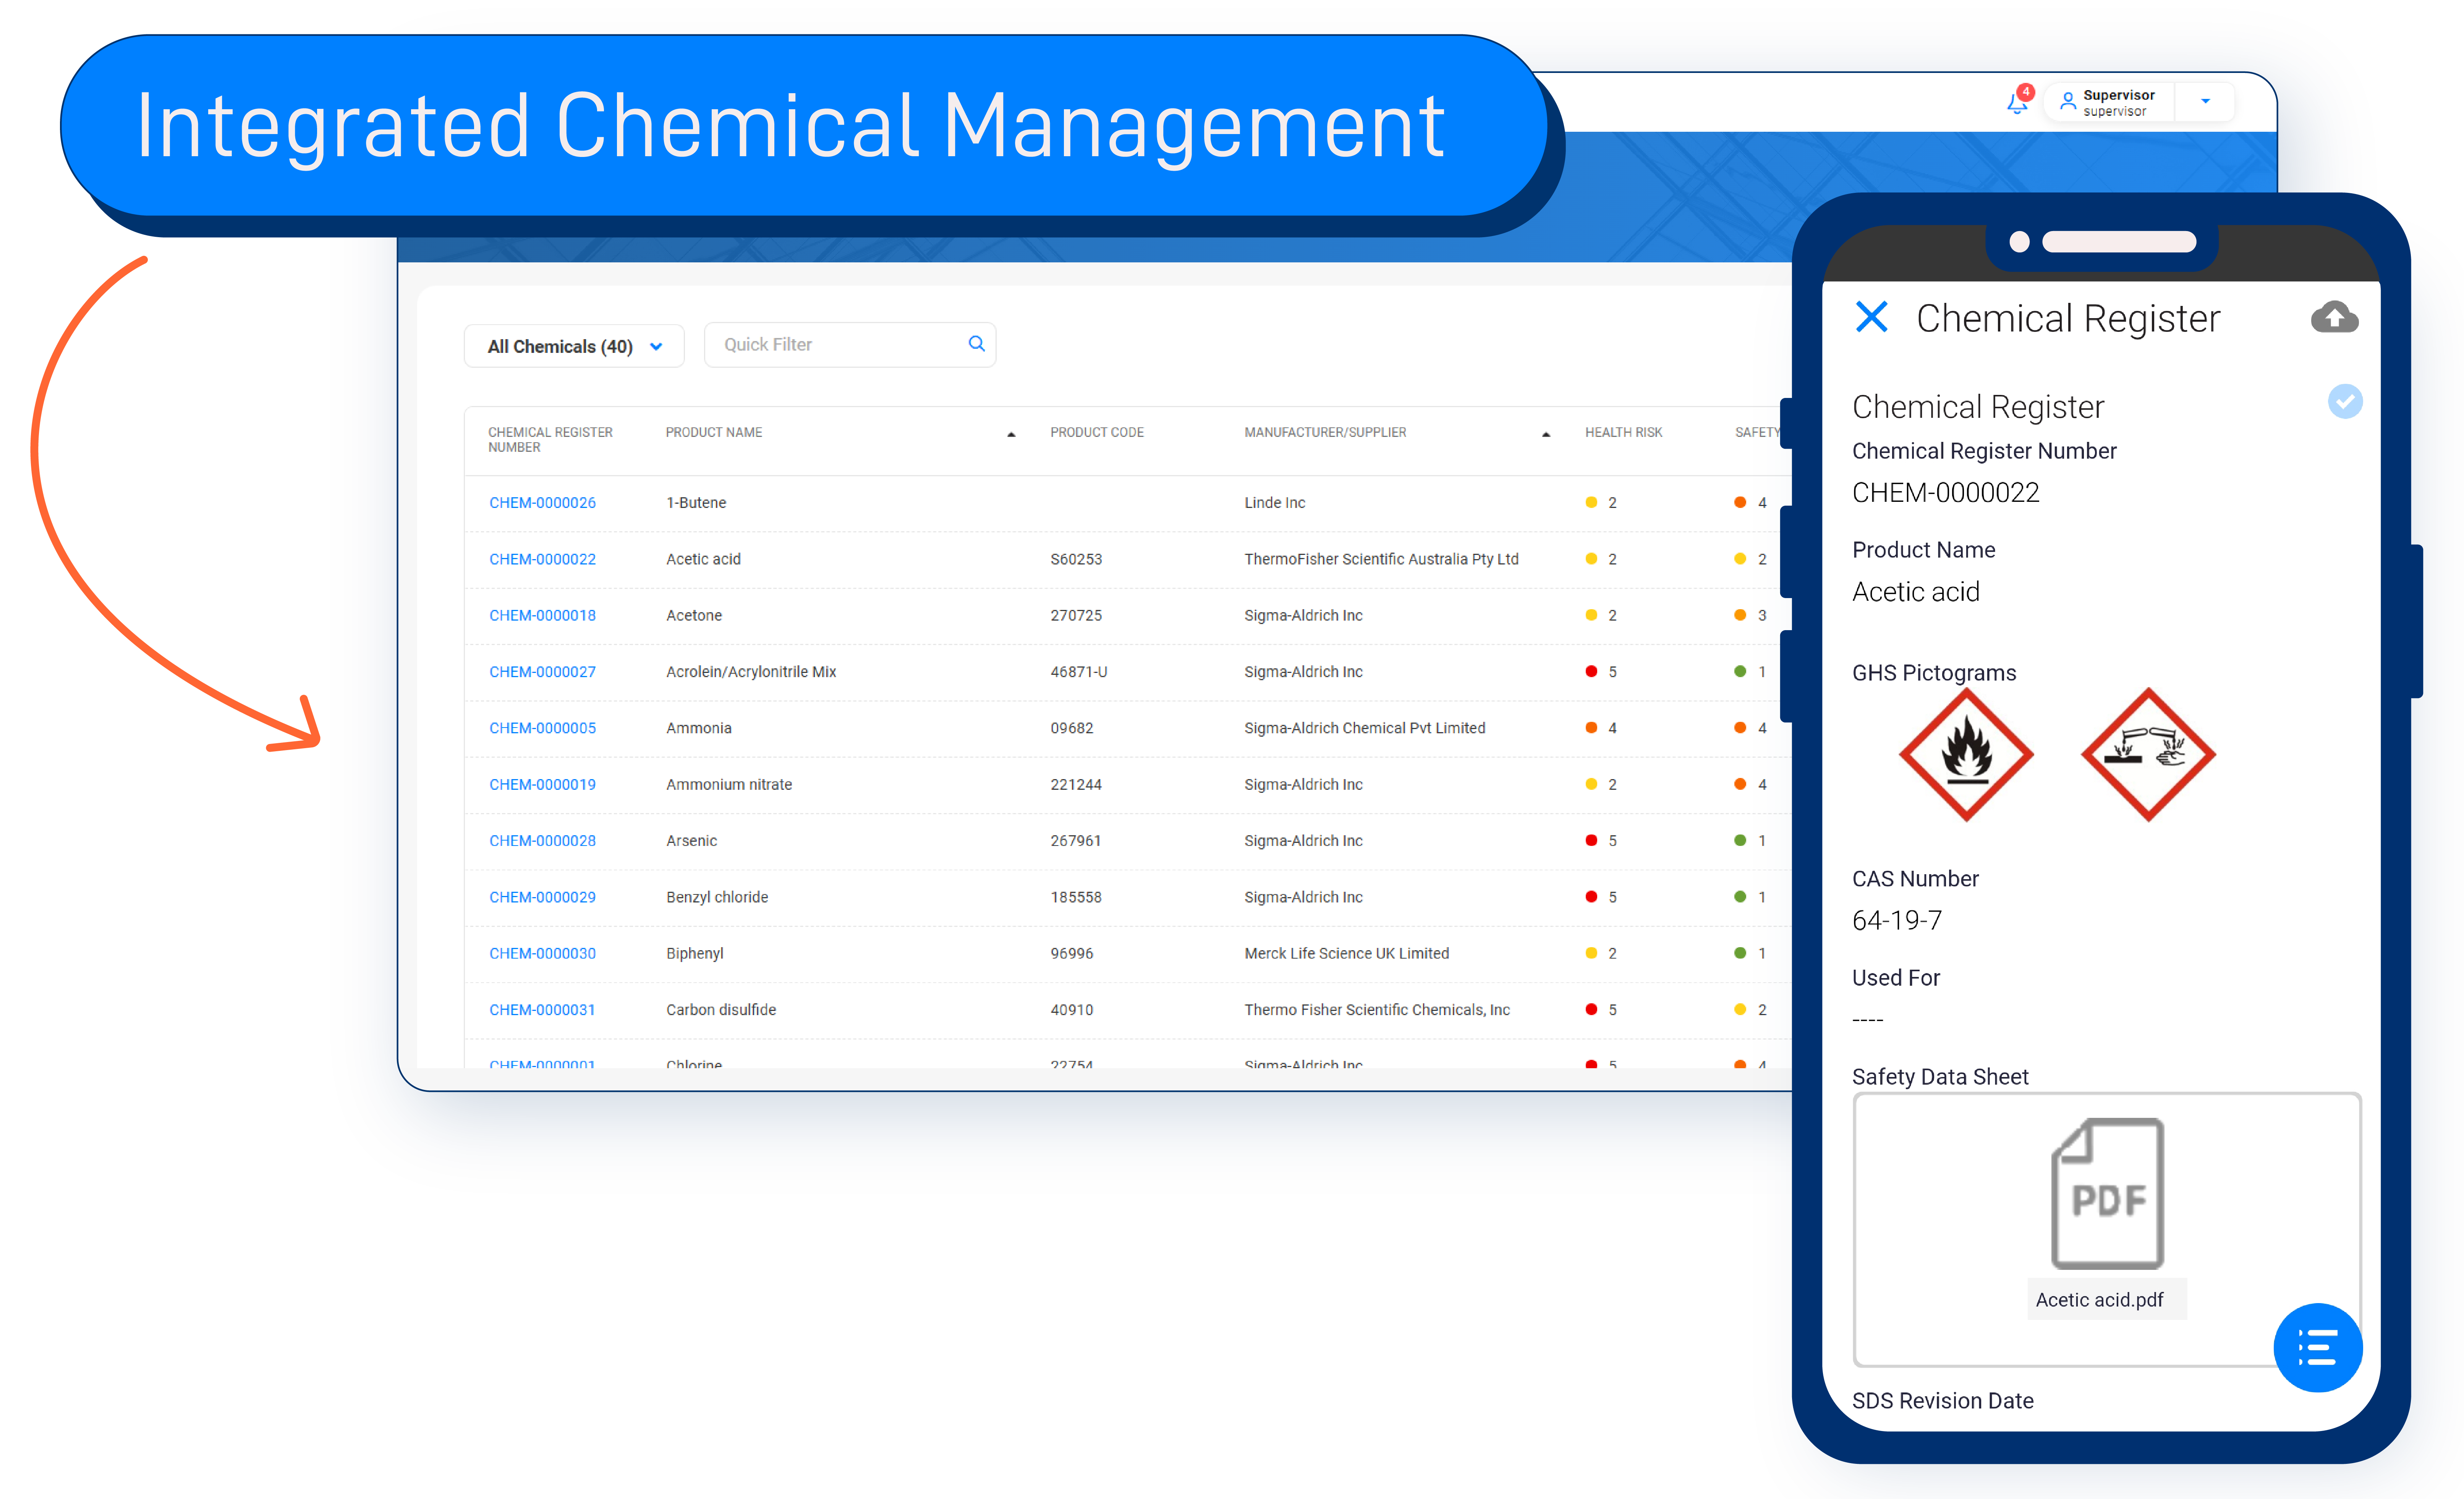Click the Carbon disulfide product name
Image resolution: width=2464 pixels, height=1499 pixels.
pyautogui.click(x=721, y=1010)
